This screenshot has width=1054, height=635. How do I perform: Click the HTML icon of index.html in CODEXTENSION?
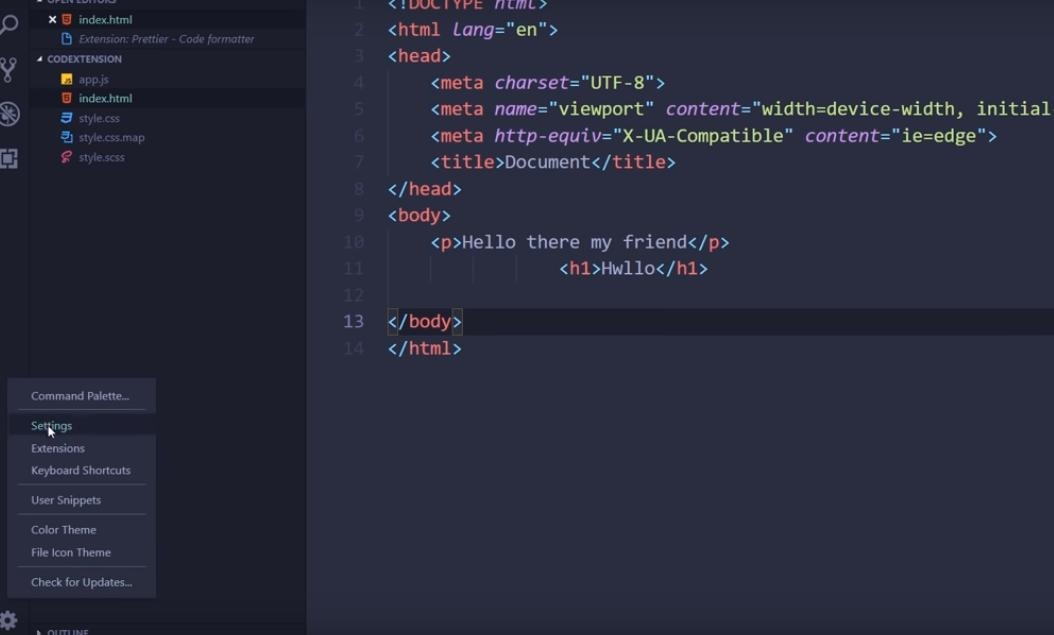(67, 98)
